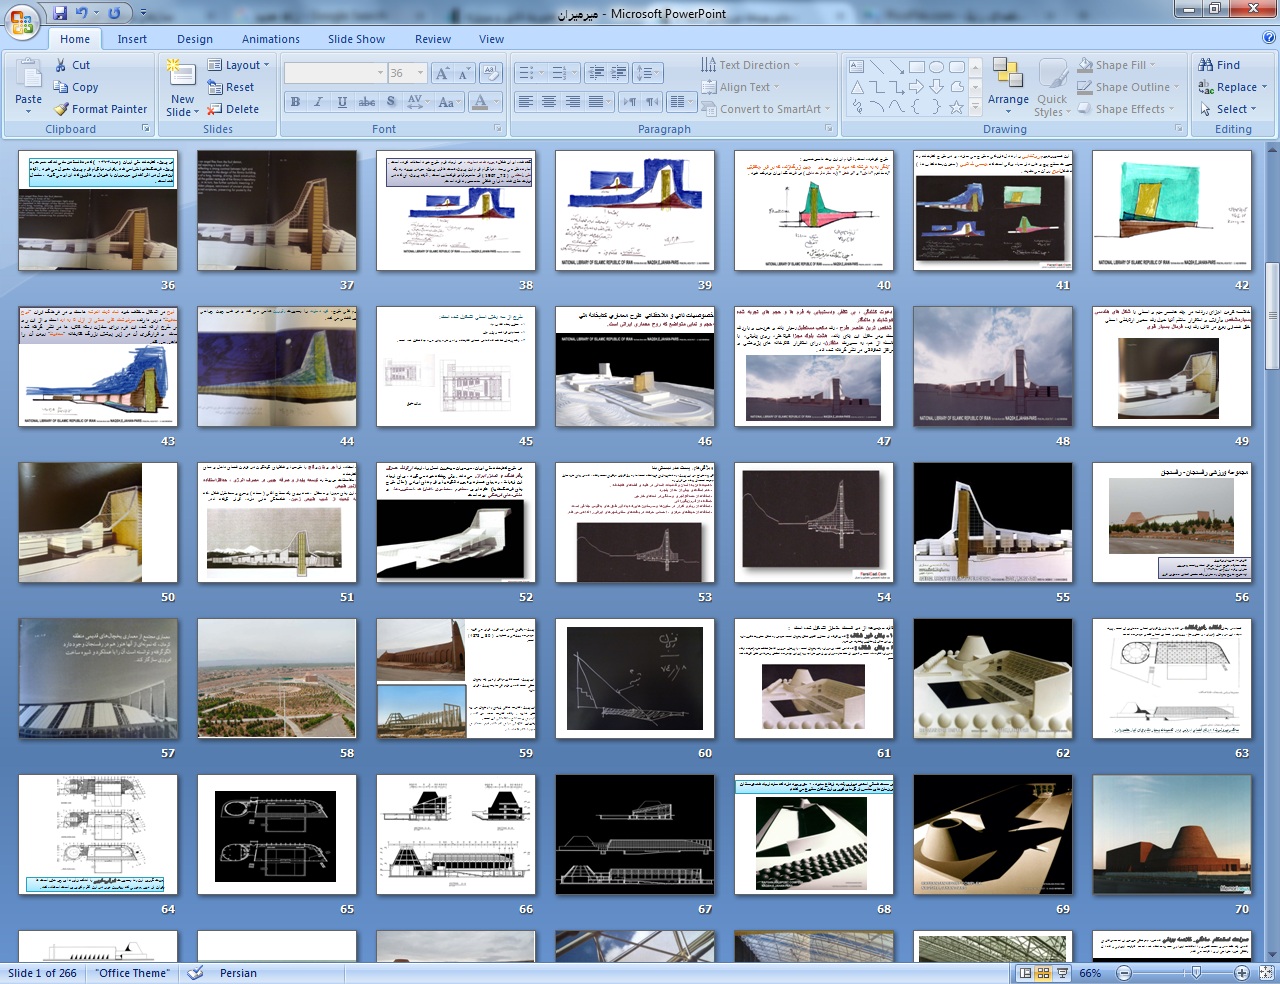Open the Shape Effects menu

tap(1126, 109)
